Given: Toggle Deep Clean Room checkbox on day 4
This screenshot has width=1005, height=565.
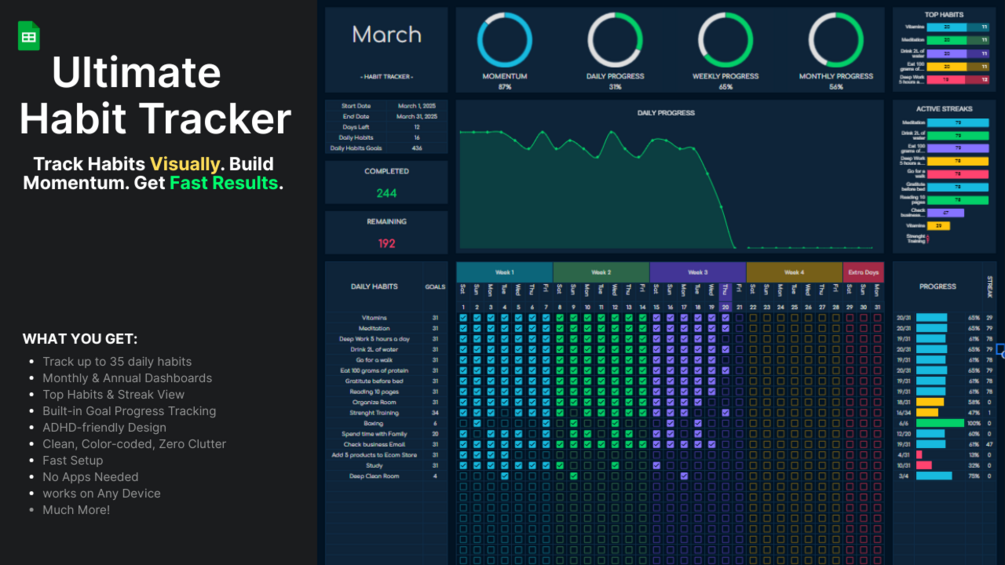Looking at the screenshot, I should tap(504, 476).
